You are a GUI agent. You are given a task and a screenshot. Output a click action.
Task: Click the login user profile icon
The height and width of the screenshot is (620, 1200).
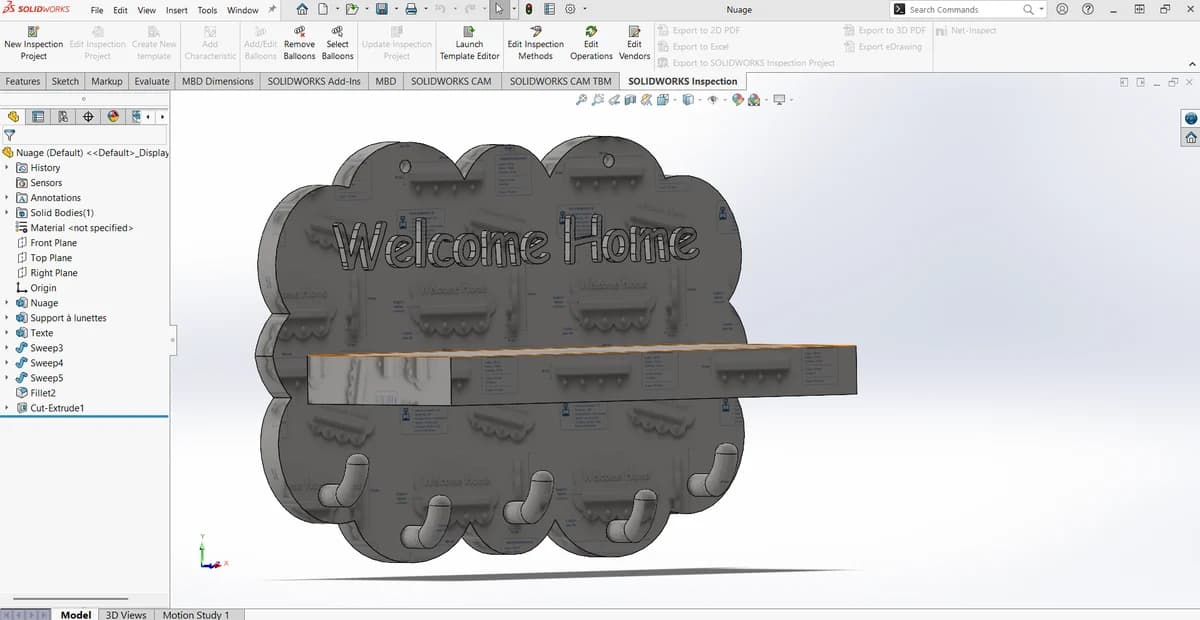tap(1063, 9)
